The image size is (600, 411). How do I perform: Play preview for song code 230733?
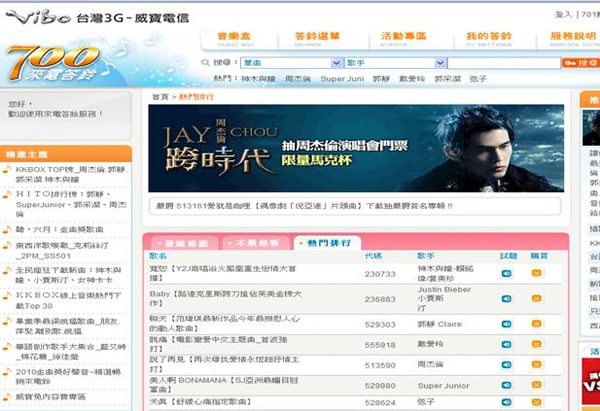coord(506,273)
